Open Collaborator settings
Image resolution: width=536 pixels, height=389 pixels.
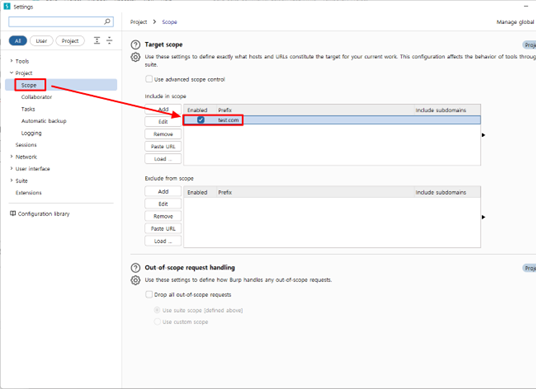37,97
